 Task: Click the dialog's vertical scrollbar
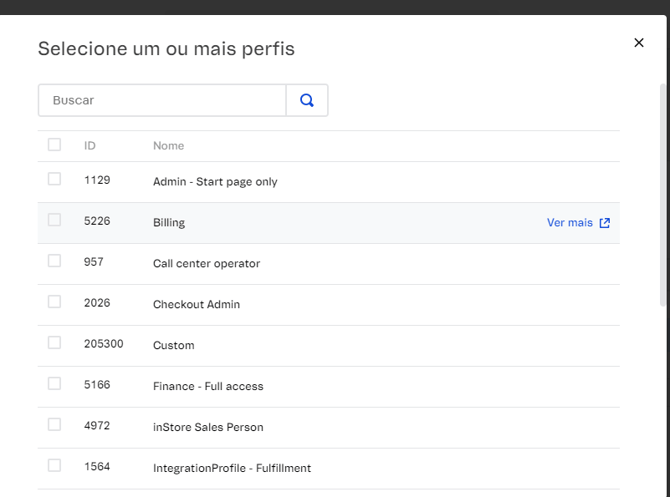(x=664, y=190)
